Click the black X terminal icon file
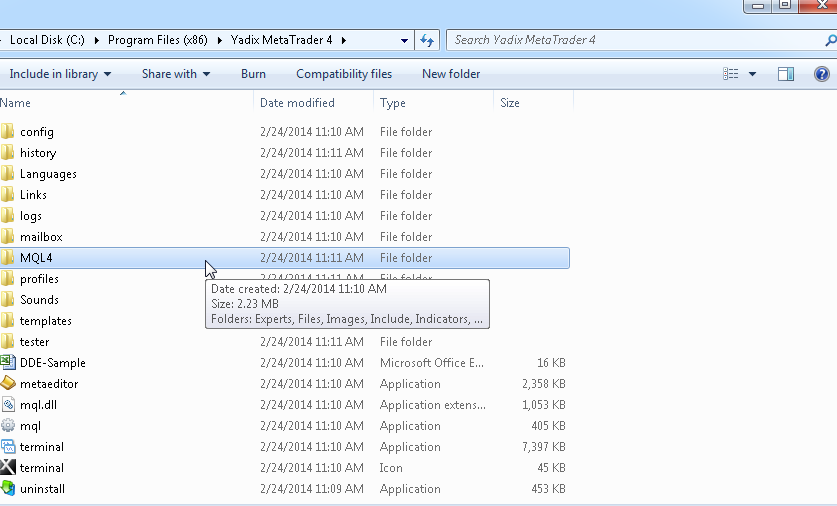Image resolution: width=837 pixels, height=506 pixels. tap(7, 468)
